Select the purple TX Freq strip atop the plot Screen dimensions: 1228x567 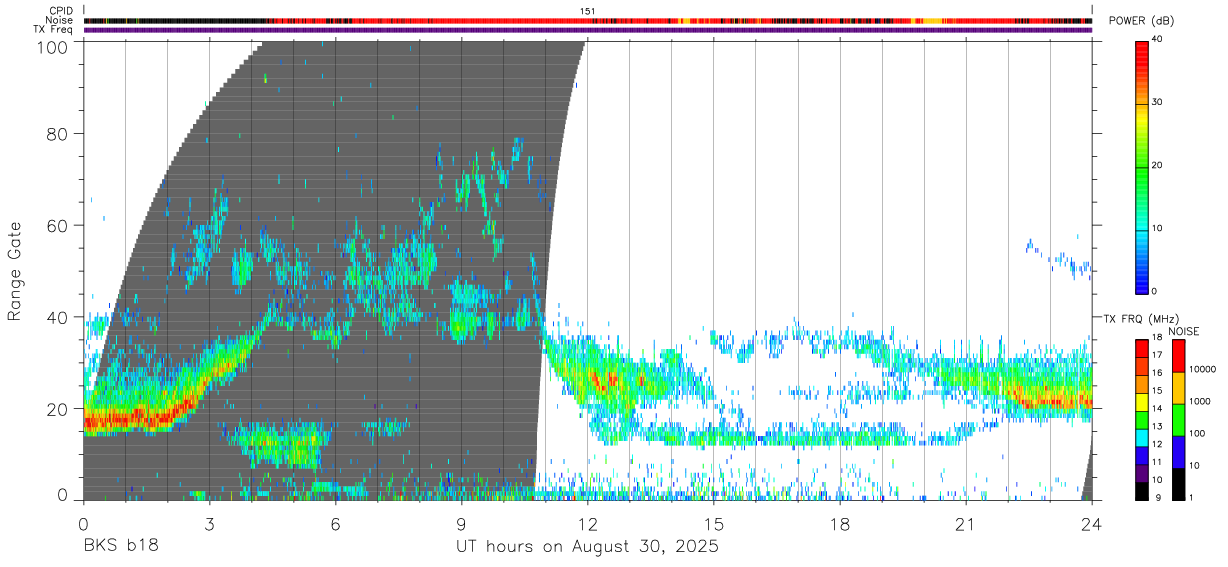tap(587, 30)
